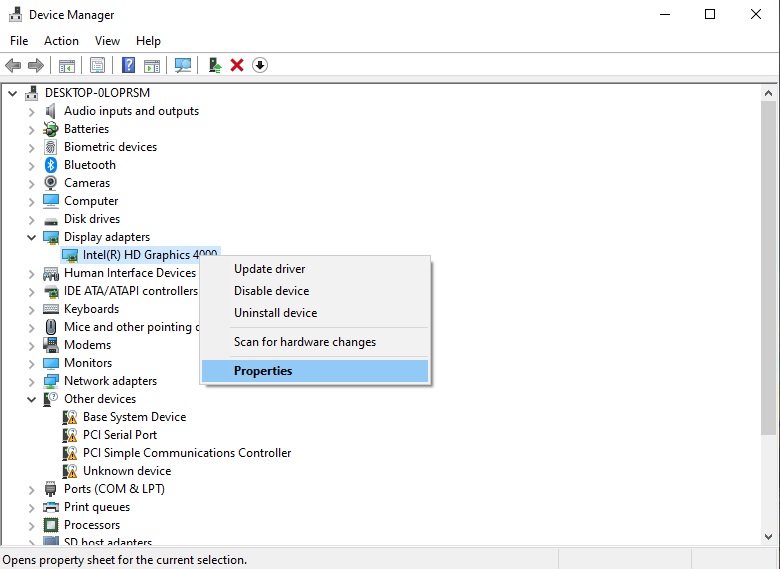Click the Show/Hide Action Pane toolbar icon

[152, 65]
